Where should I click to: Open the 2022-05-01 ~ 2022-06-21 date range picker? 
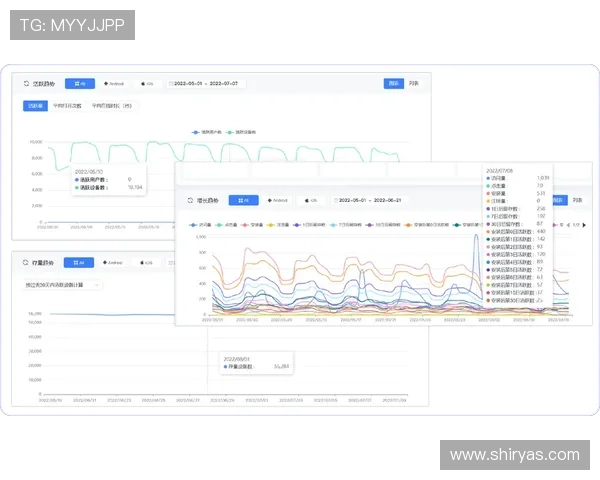pos(375,200)
